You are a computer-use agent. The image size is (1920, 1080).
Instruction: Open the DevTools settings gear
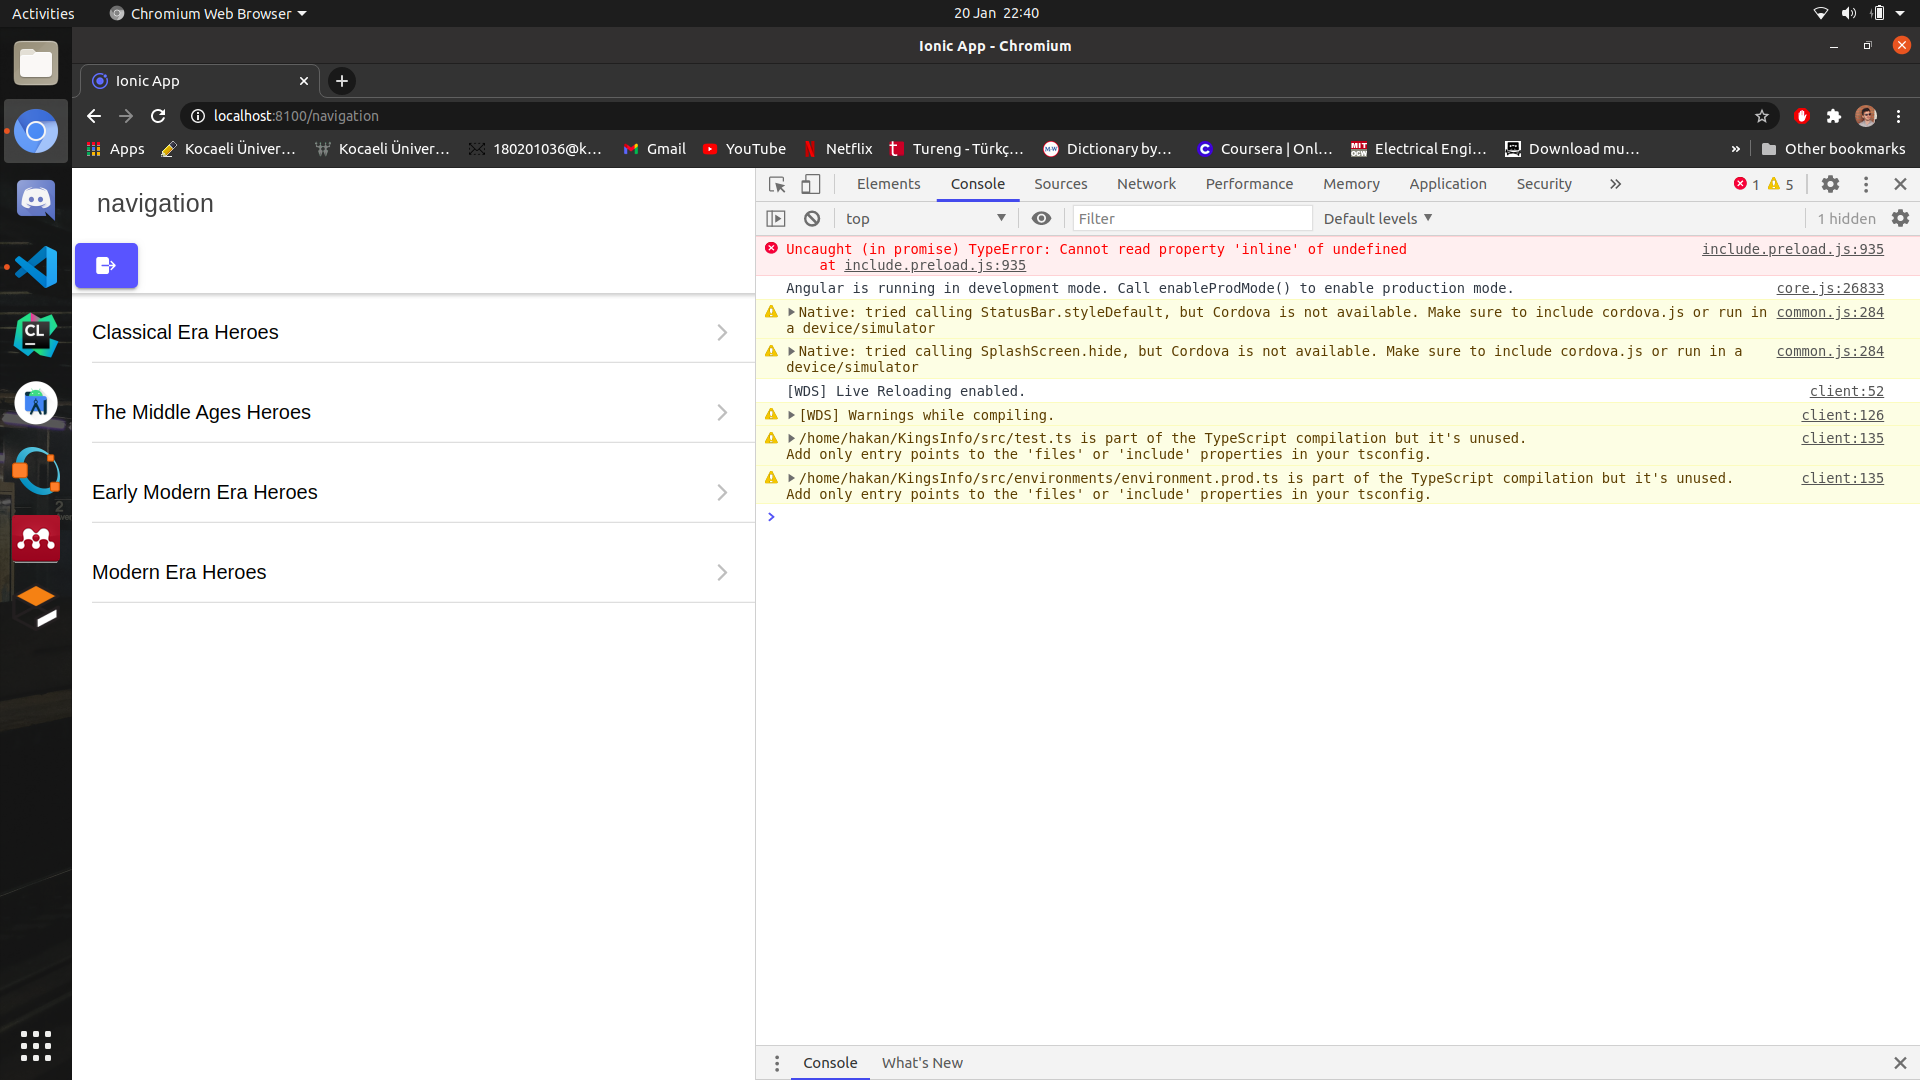(x=1831, y=184)
